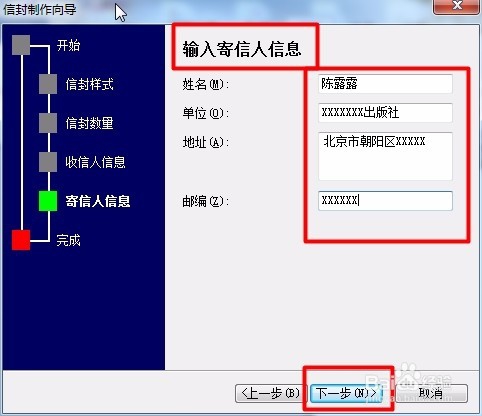This screenshot has height=416, width=482.
Task: Place cursor in 邮编 input field
Action: coord(385,201)
